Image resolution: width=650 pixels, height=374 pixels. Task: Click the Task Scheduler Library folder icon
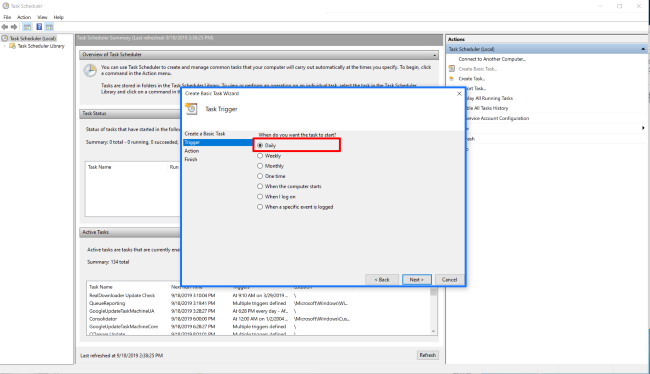click(12, 46)
